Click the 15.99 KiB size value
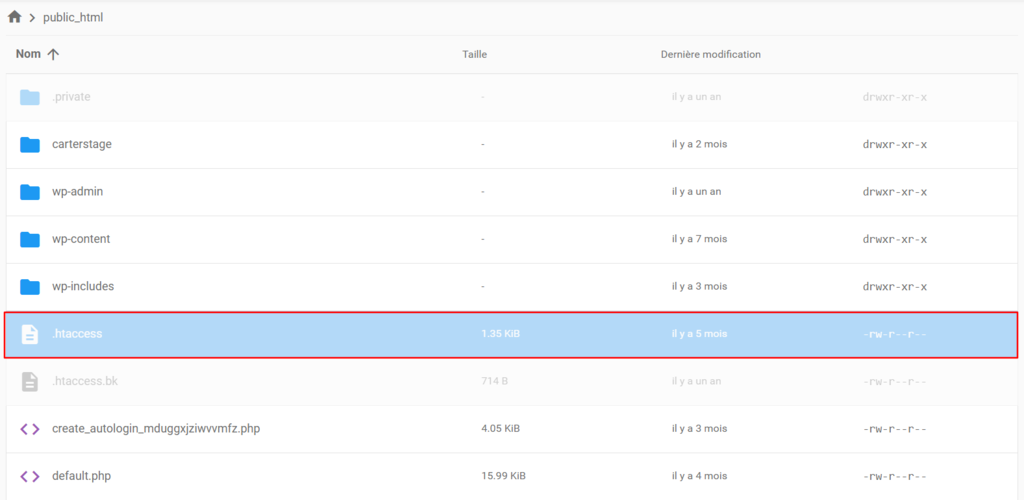 click(503, 476)
